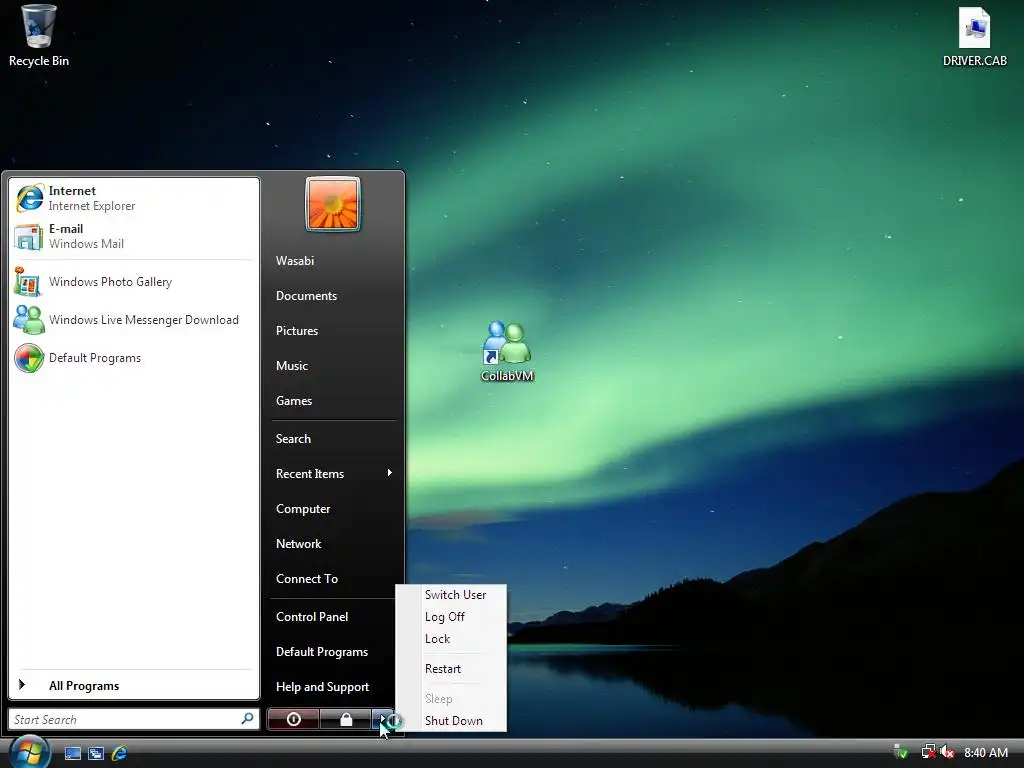Open Connect To from Start menu
The width and height of the screenshot is (1024, 768).
[306, 579]
